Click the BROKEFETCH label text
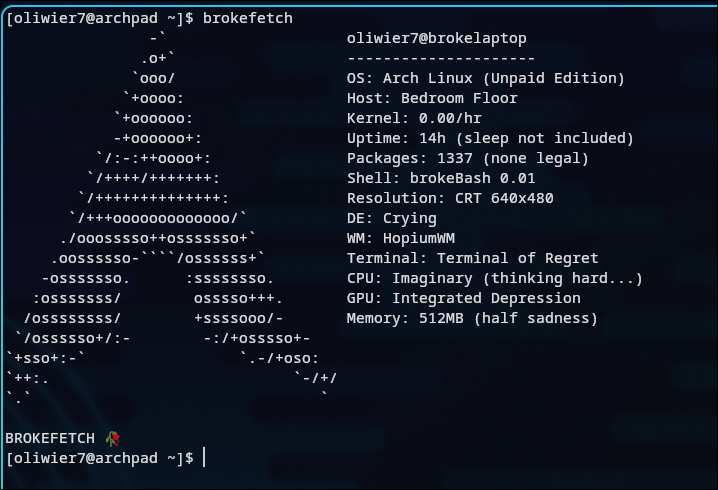This screenshot has height=490, width=718. (50, 439)
